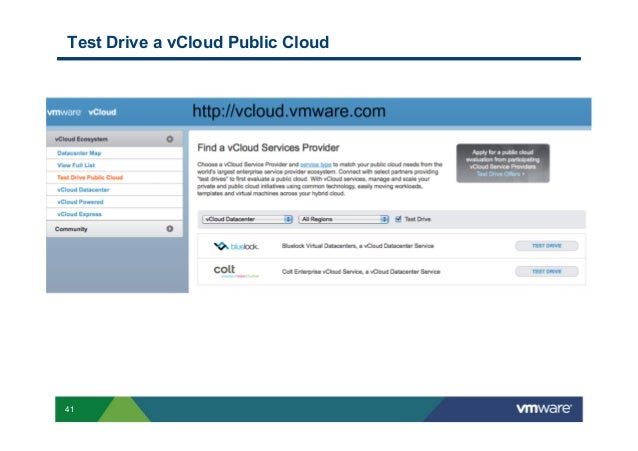
Task: Click Test Drive button for Colt
Action: click(546, 271)
